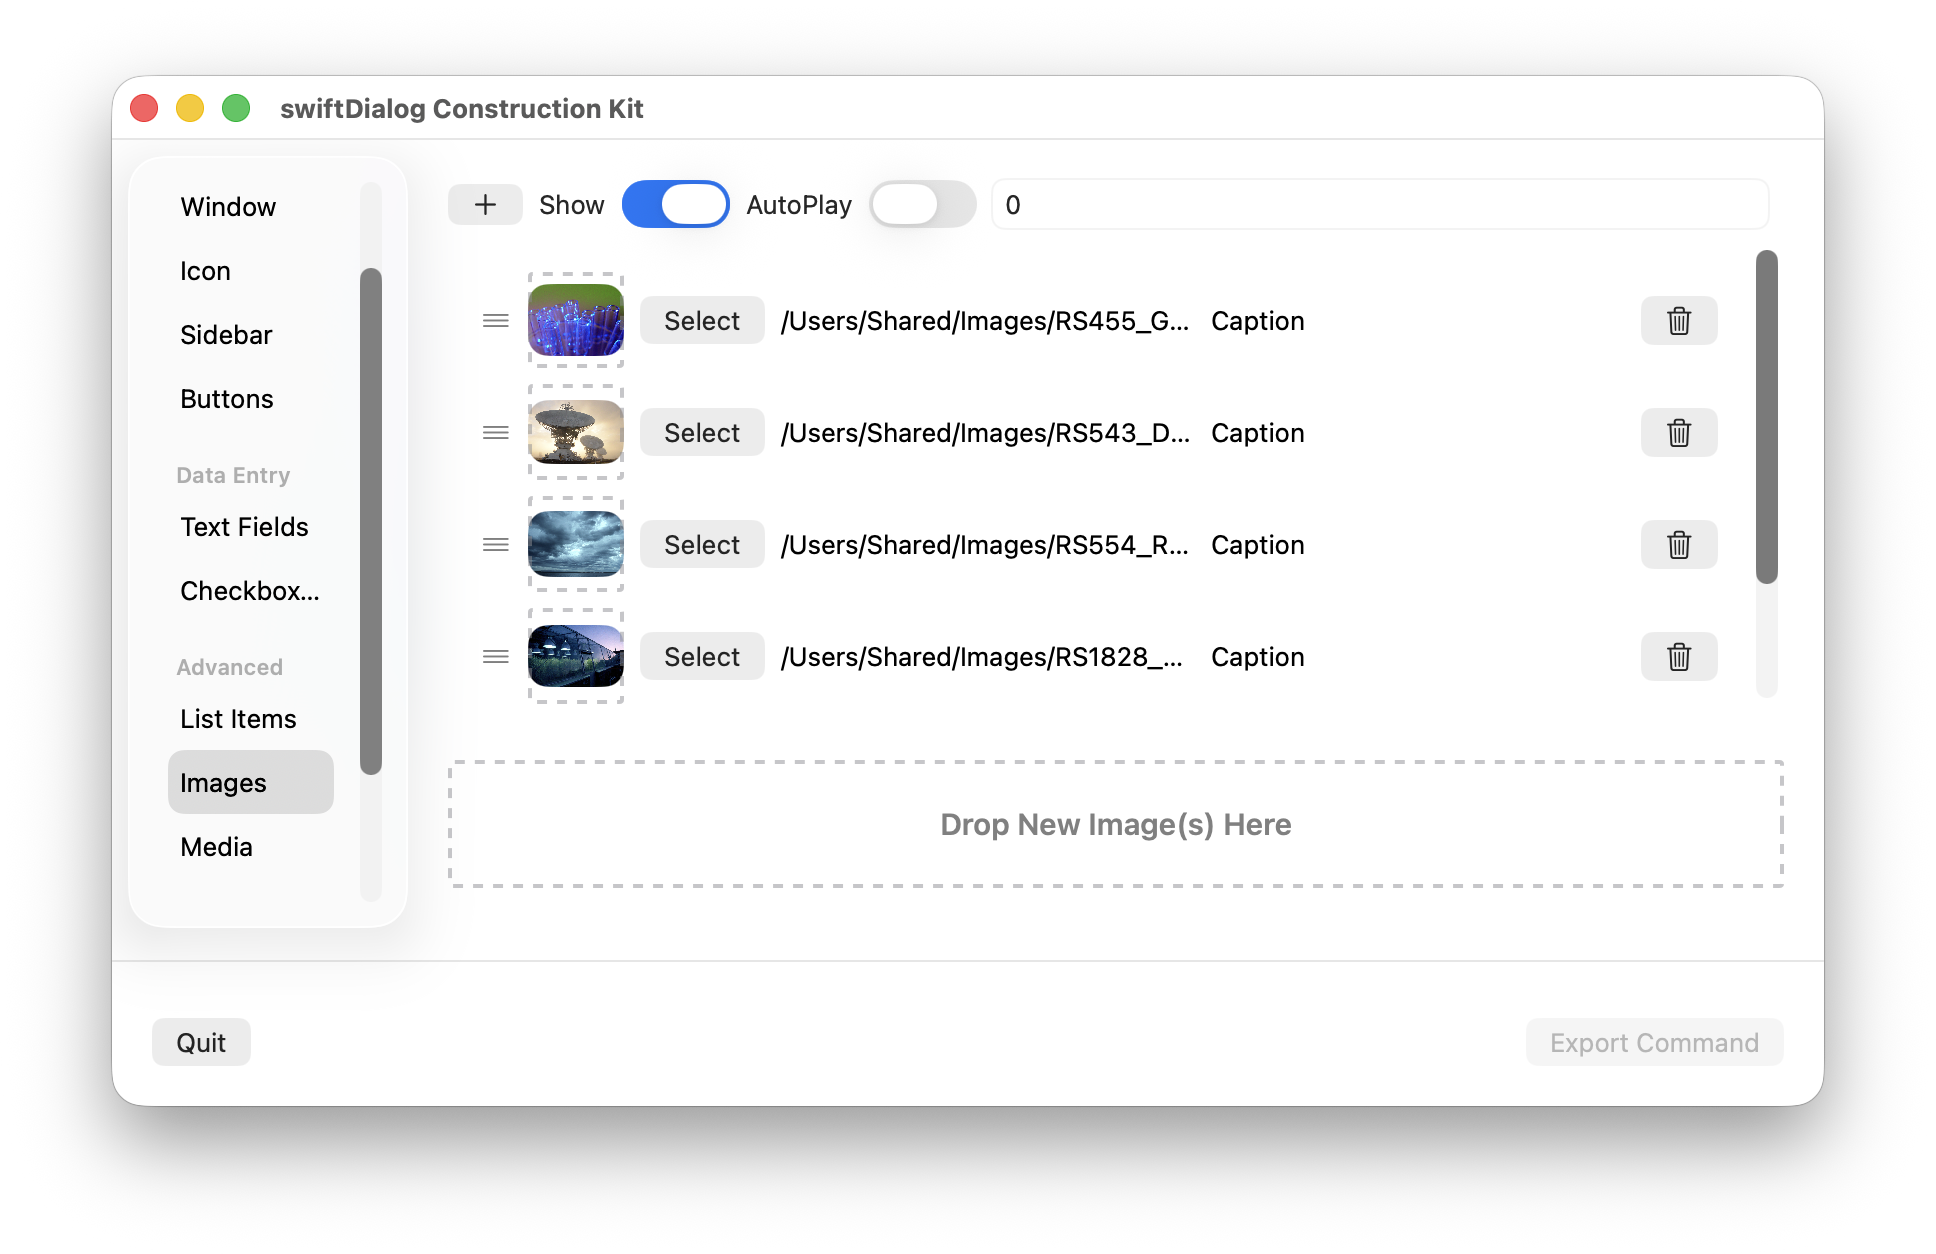
Task: Click the drag handle beside the RS1828 thumbnail
Action: tap(496, 657)
